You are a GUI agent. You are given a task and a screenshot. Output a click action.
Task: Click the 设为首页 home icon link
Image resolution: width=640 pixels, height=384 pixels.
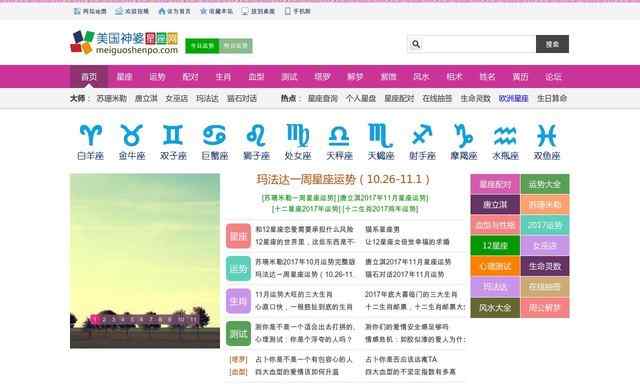coord(174,11)
